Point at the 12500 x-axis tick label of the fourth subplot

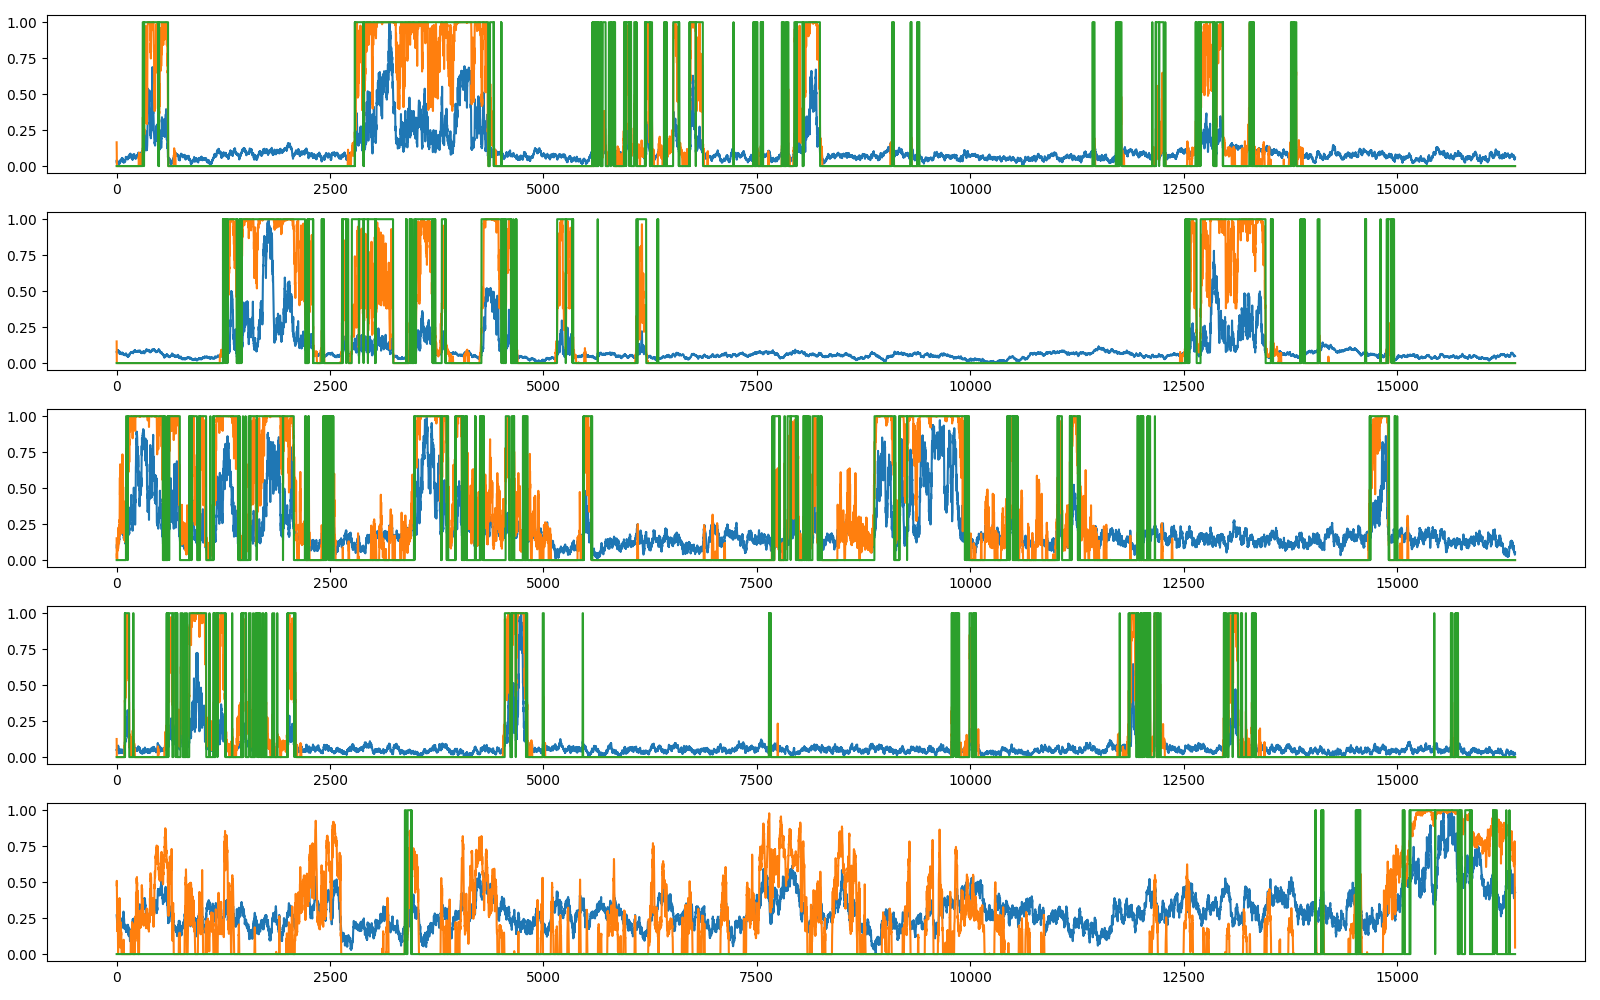[x=1184, y=780]
